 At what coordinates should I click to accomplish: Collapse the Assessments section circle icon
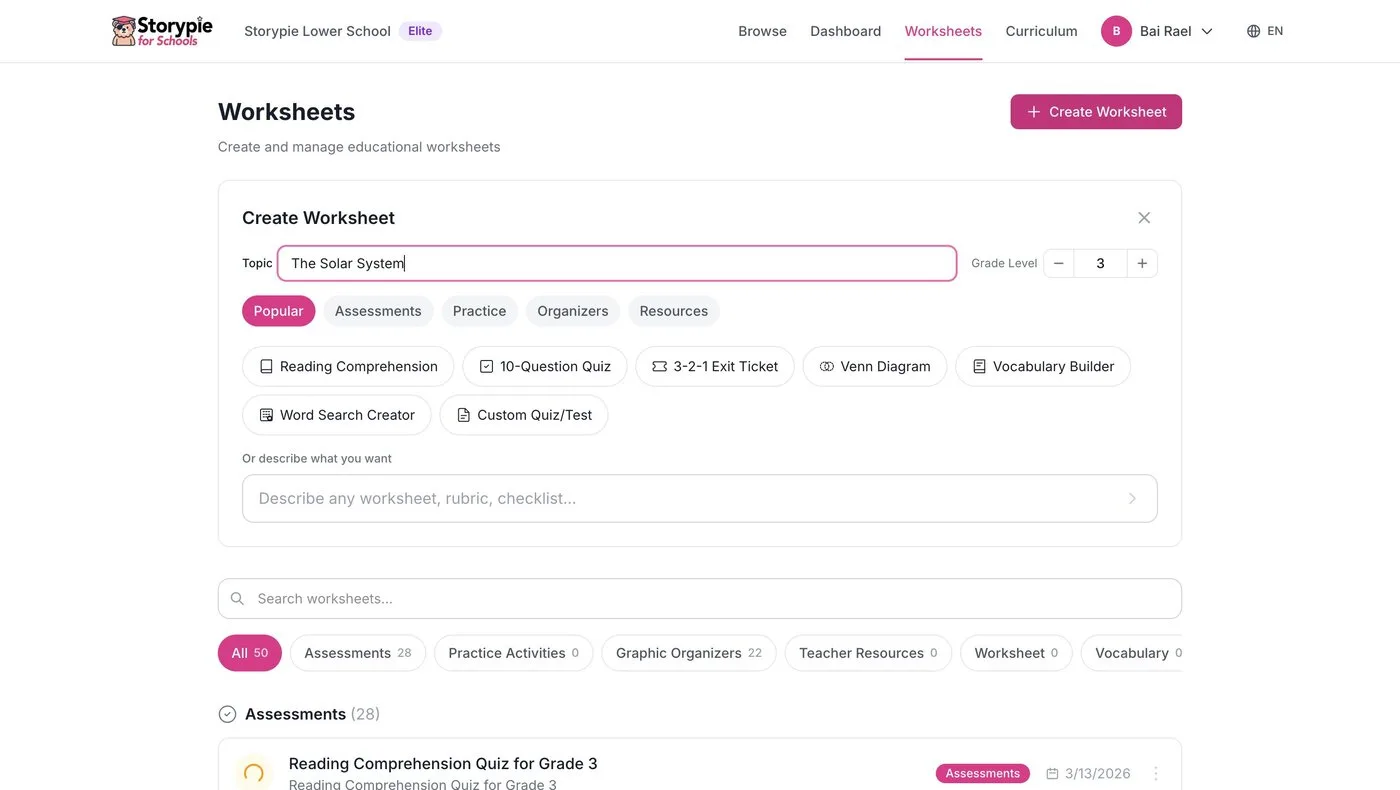(x=227, y=714)
